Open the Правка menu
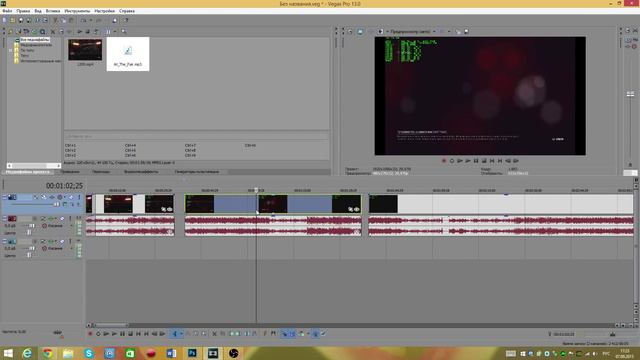Viewport: 640px width, 360px height. pyautogui.click(x=23, y=11)
